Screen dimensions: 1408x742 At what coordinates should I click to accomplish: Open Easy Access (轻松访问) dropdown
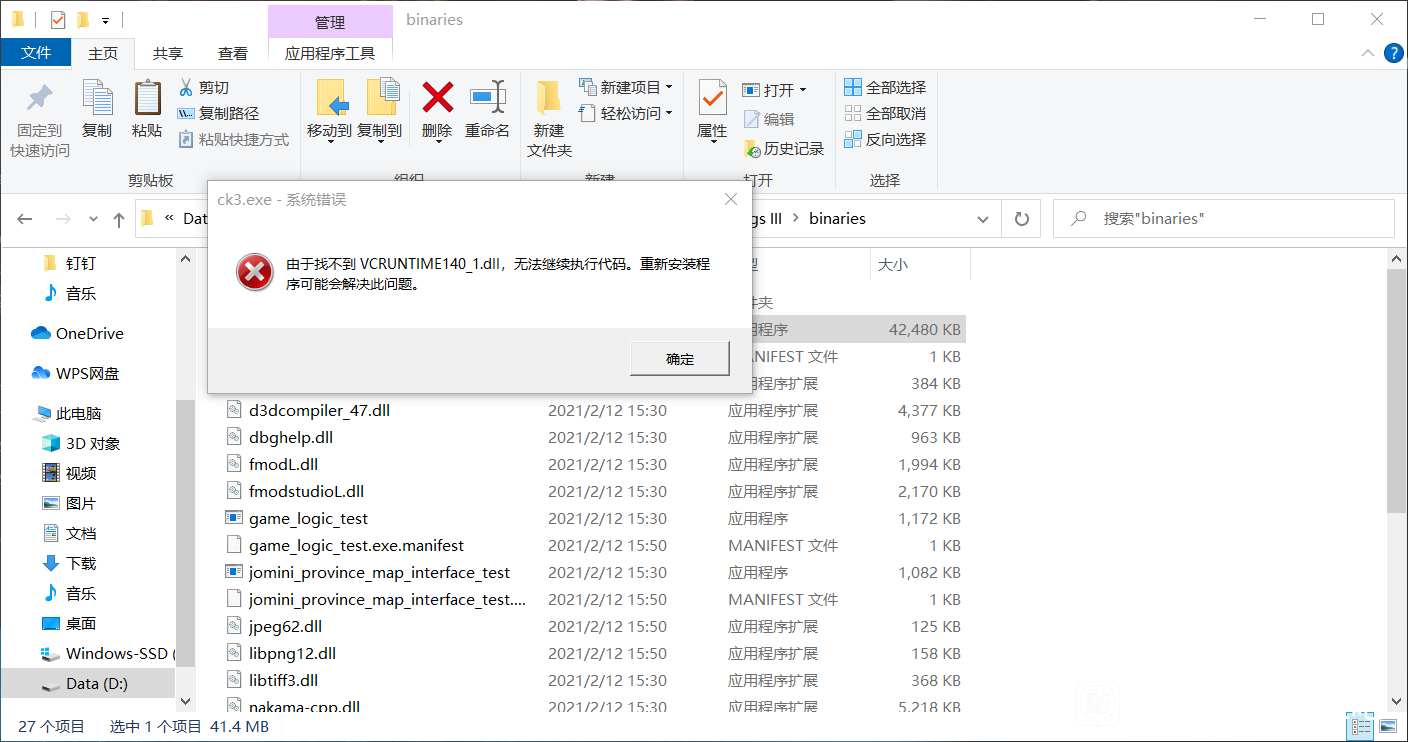626,113
